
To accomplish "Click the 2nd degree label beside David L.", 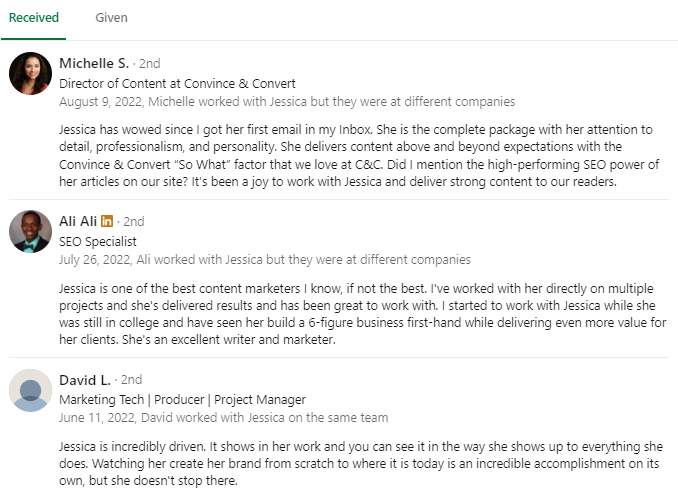I will (131, 380).
